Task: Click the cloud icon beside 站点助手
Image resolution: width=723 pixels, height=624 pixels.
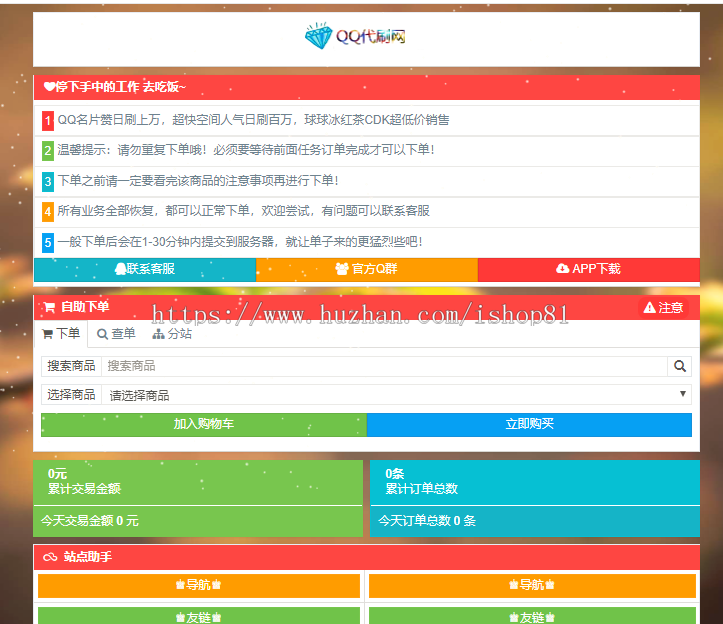Action: 50,557
